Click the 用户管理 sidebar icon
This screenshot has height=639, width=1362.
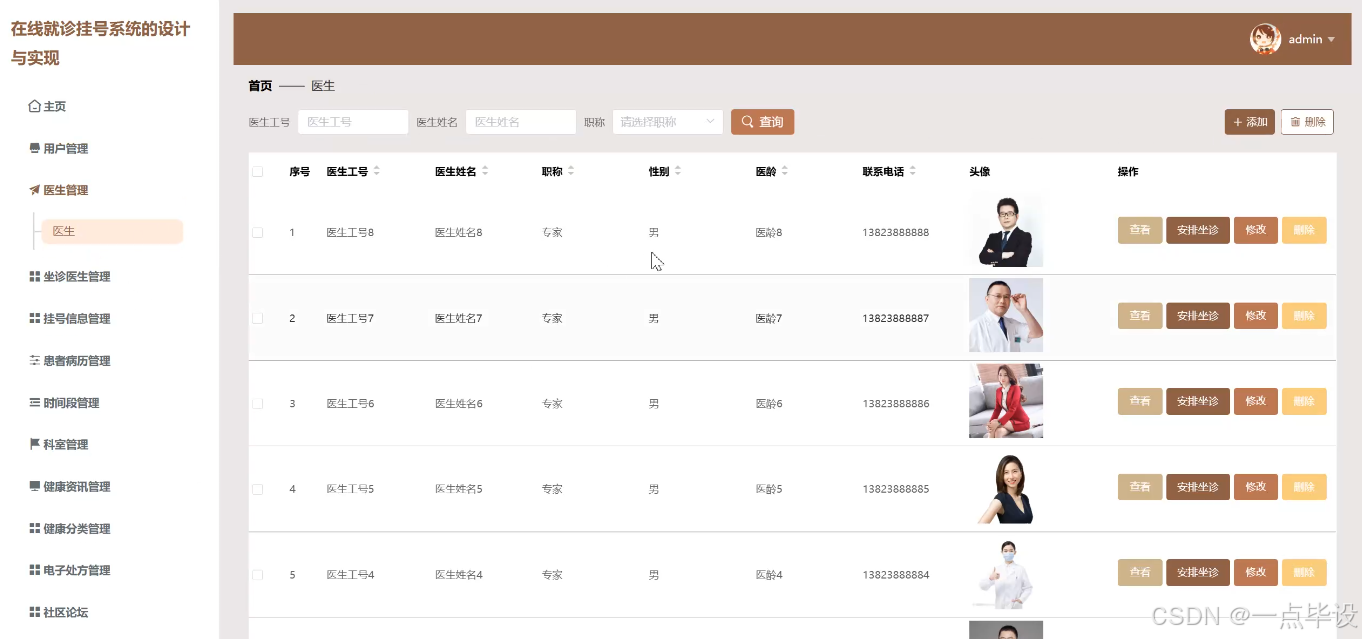pos(35,148)
